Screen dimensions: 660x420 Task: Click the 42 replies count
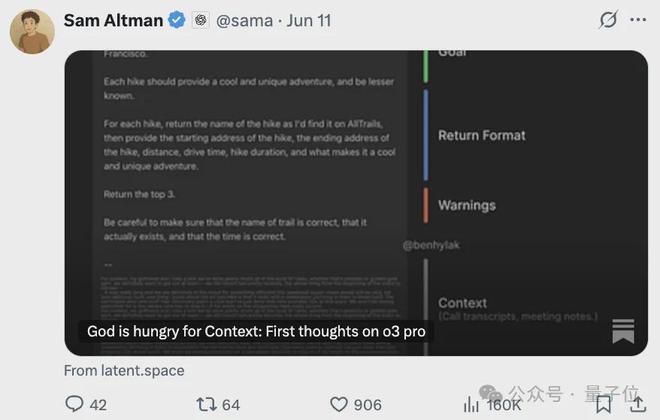pos(98,404)
